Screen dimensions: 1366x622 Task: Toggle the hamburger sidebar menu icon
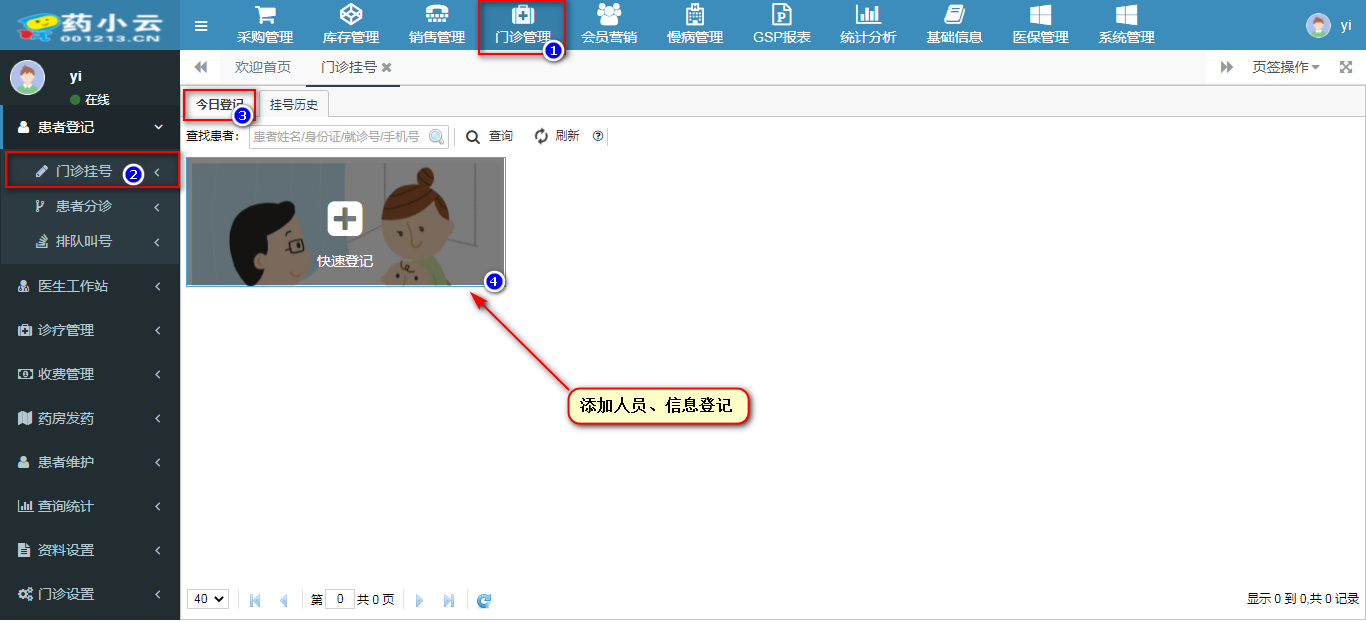(201, 26)
